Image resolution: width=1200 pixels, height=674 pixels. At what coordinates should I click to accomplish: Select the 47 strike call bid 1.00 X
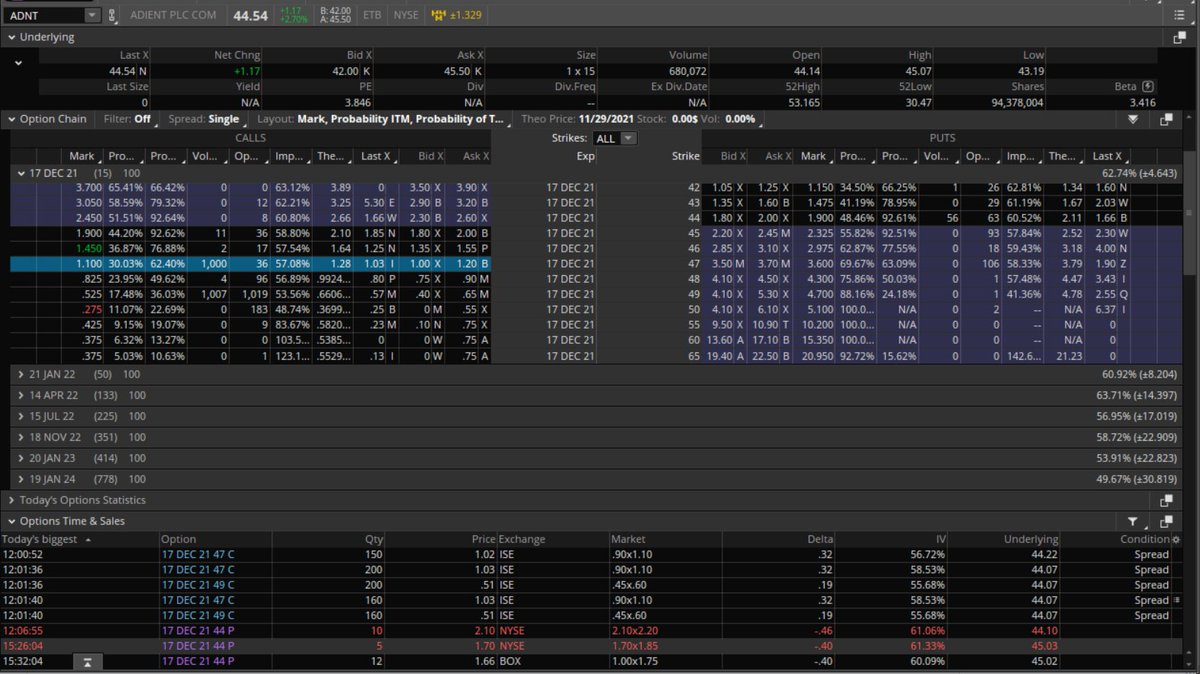[427, 264]
